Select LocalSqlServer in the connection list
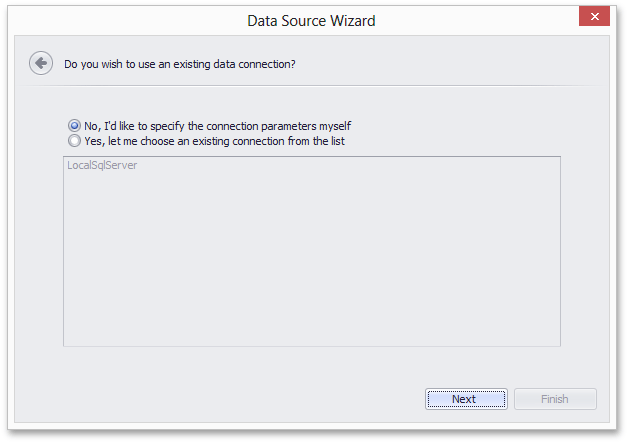Image resolution: width=630 pixels, height=445 pixels. pos(102,165)
